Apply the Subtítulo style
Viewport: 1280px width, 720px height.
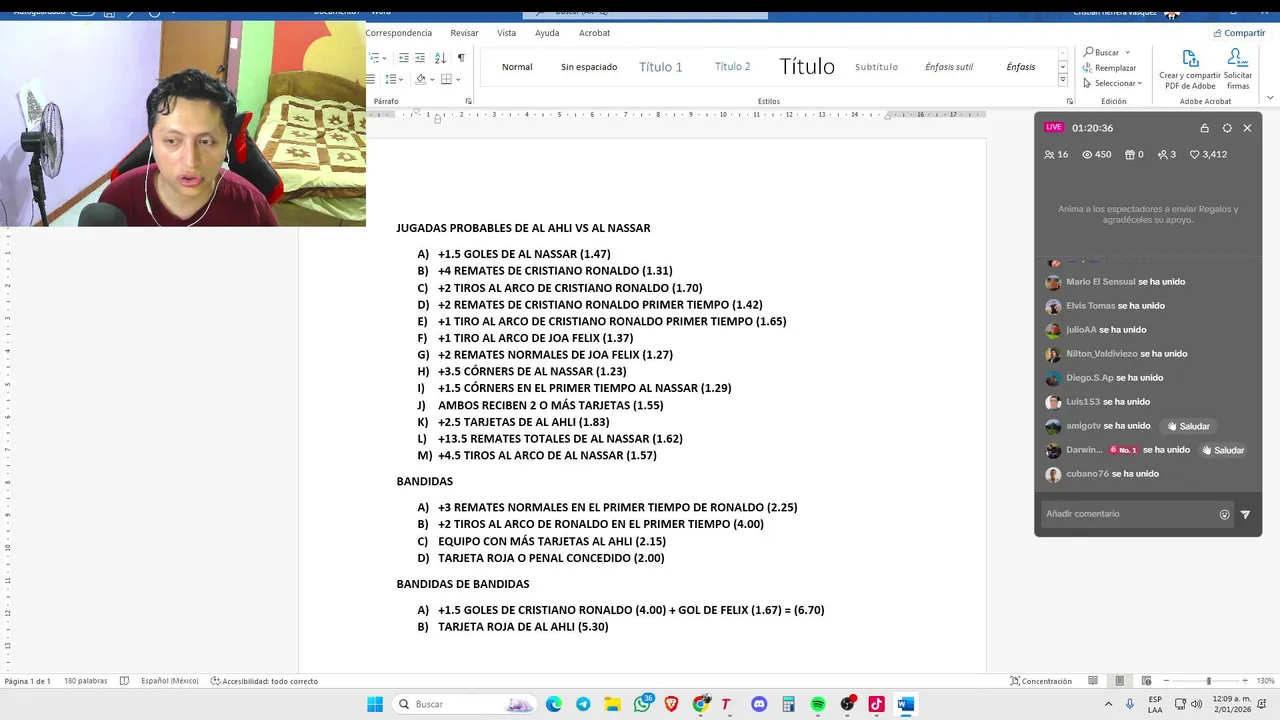[876, 67]
